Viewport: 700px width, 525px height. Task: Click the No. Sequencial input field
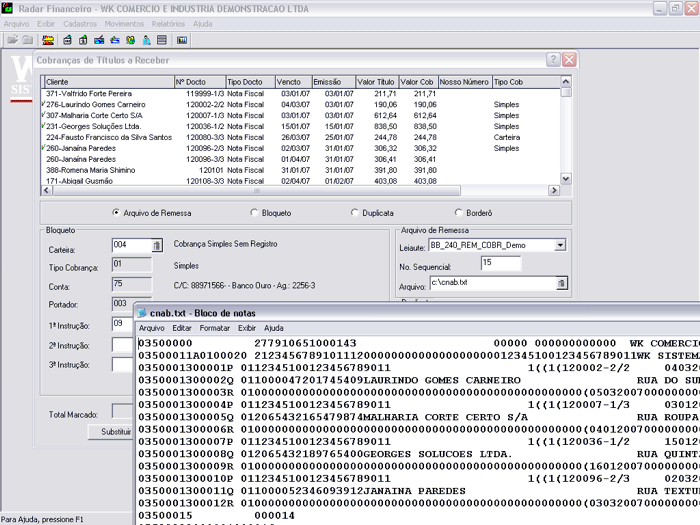coord(500,264)
